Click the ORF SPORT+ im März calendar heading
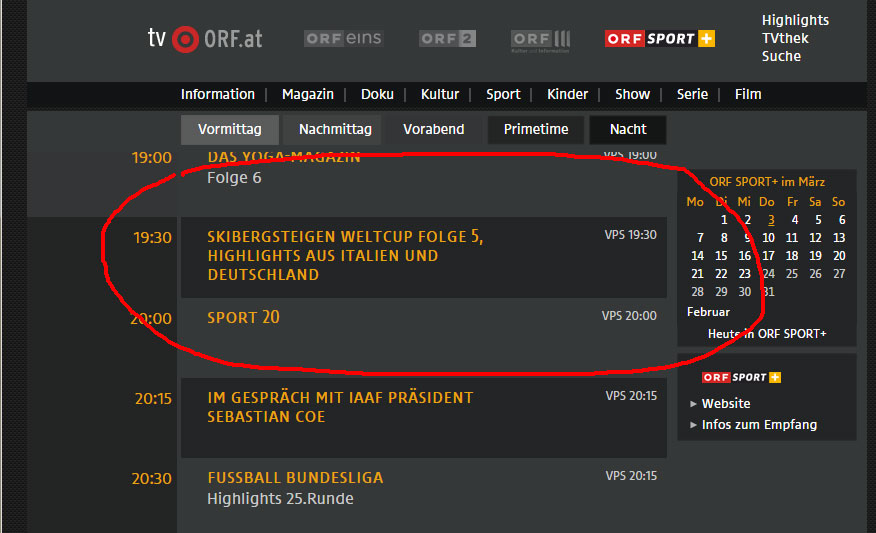Screen dimensions: 876x533 (x=766, y=182)
